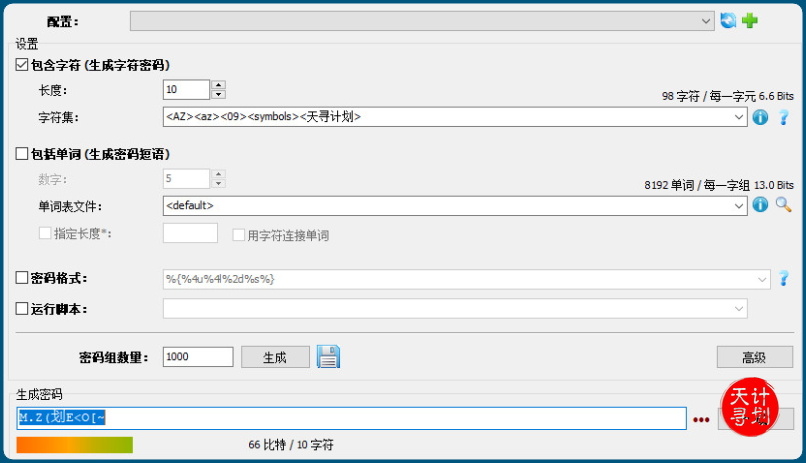Click the info icon beside 字符集 dropdown
Image resolution: width=806 pixels, height=463 pixels.
coord(760,117)
